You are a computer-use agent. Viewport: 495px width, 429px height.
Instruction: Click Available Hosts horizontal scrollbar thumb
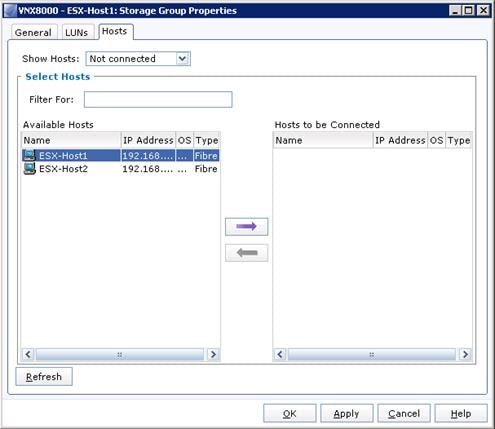tap(120, 354)
